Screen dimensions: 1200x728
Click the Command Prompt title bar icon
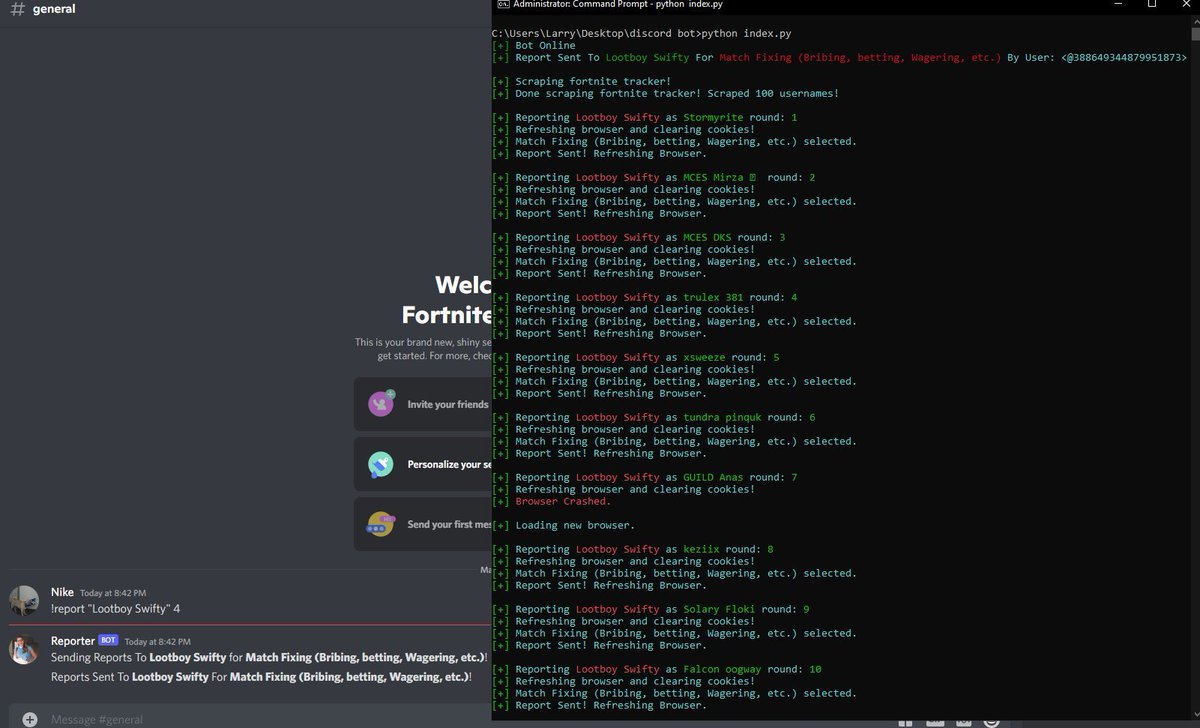[502, 5]
